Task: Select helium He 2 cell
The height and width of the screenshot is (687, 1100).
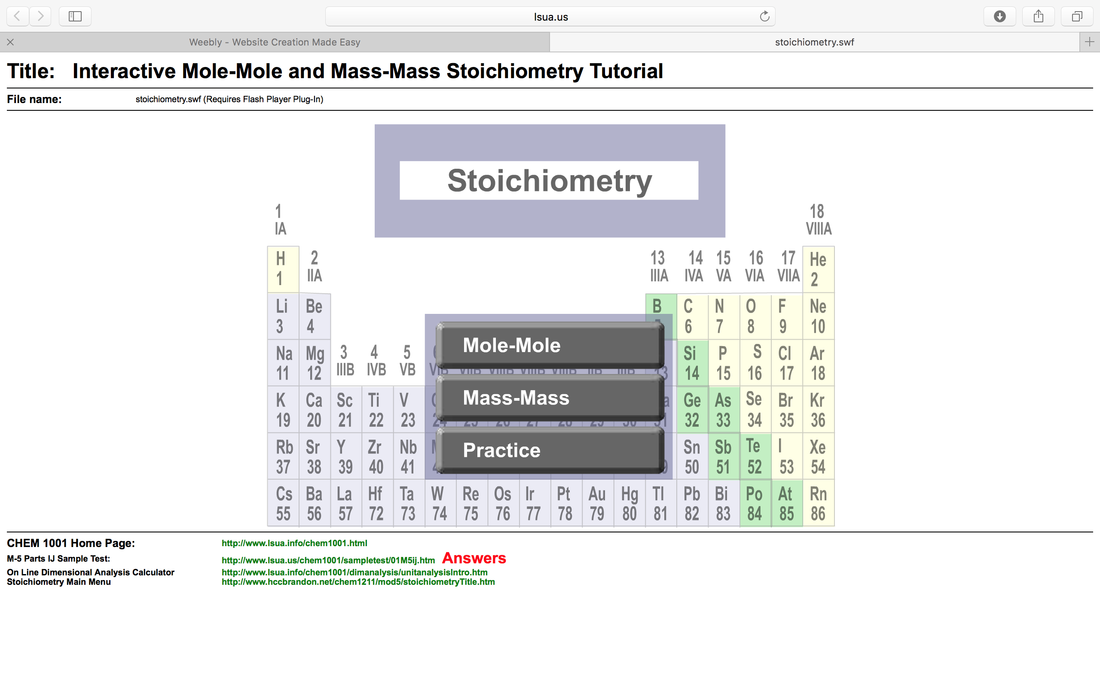Action: 818,269
